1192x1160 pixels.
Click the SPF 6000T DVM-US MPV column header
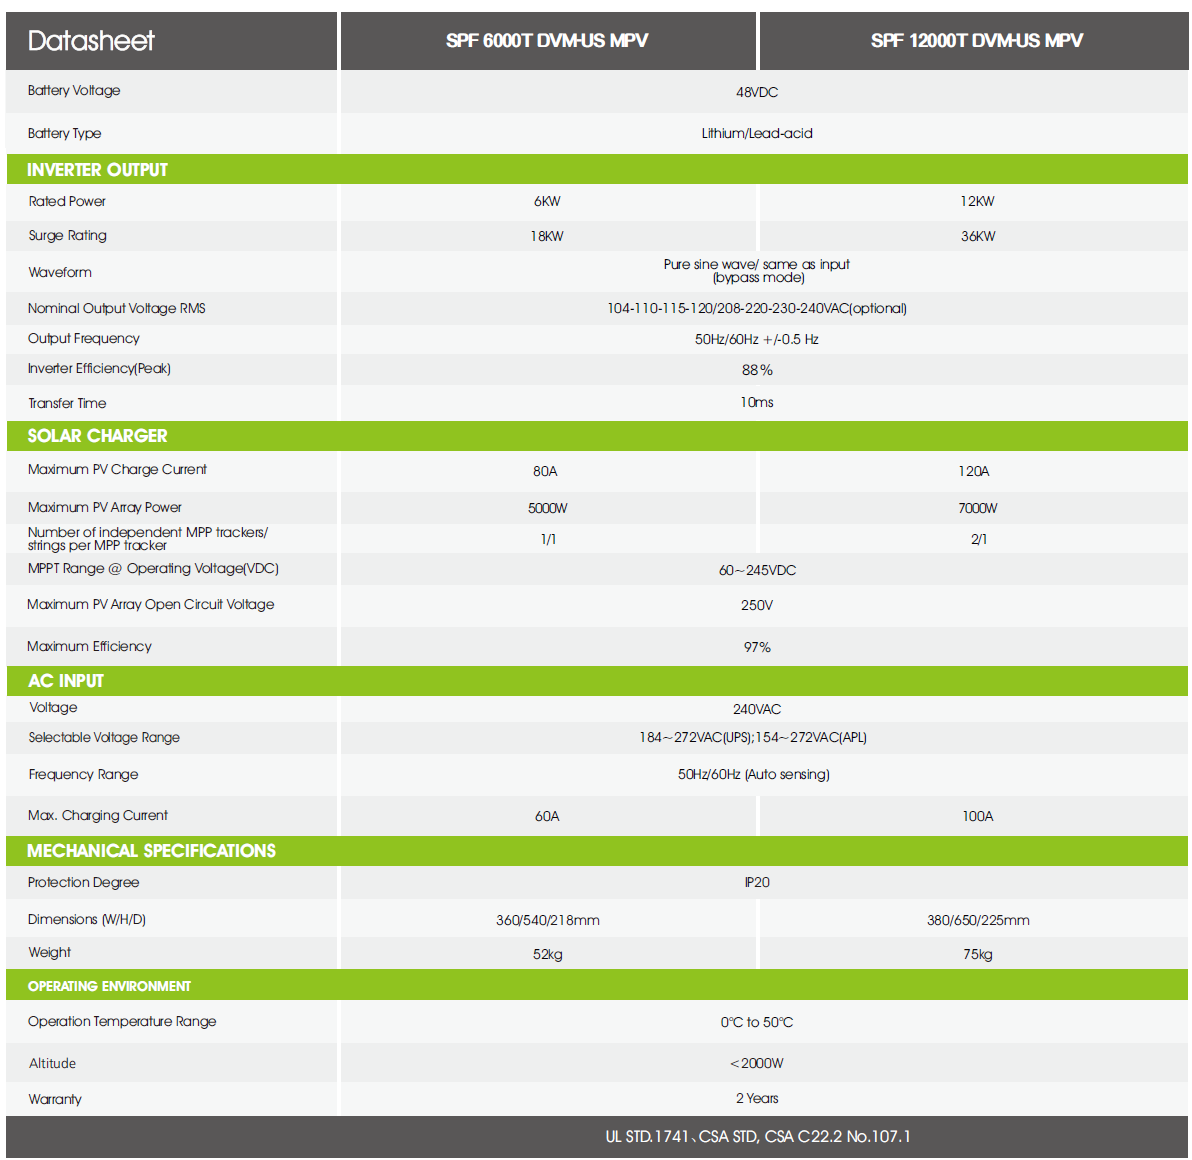pyautogui.click(x=547, y=41)
